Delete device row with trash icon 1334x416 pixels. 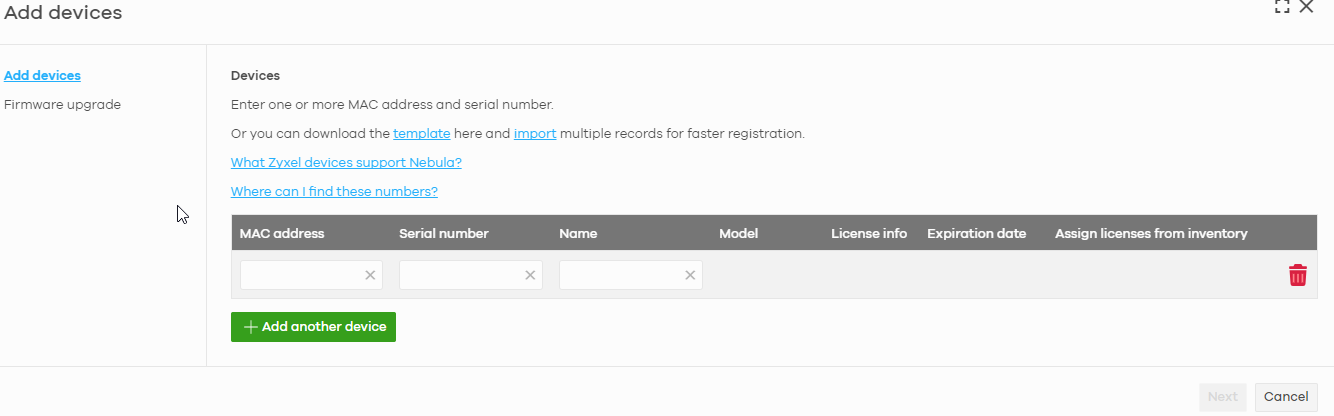point(1297,275)
